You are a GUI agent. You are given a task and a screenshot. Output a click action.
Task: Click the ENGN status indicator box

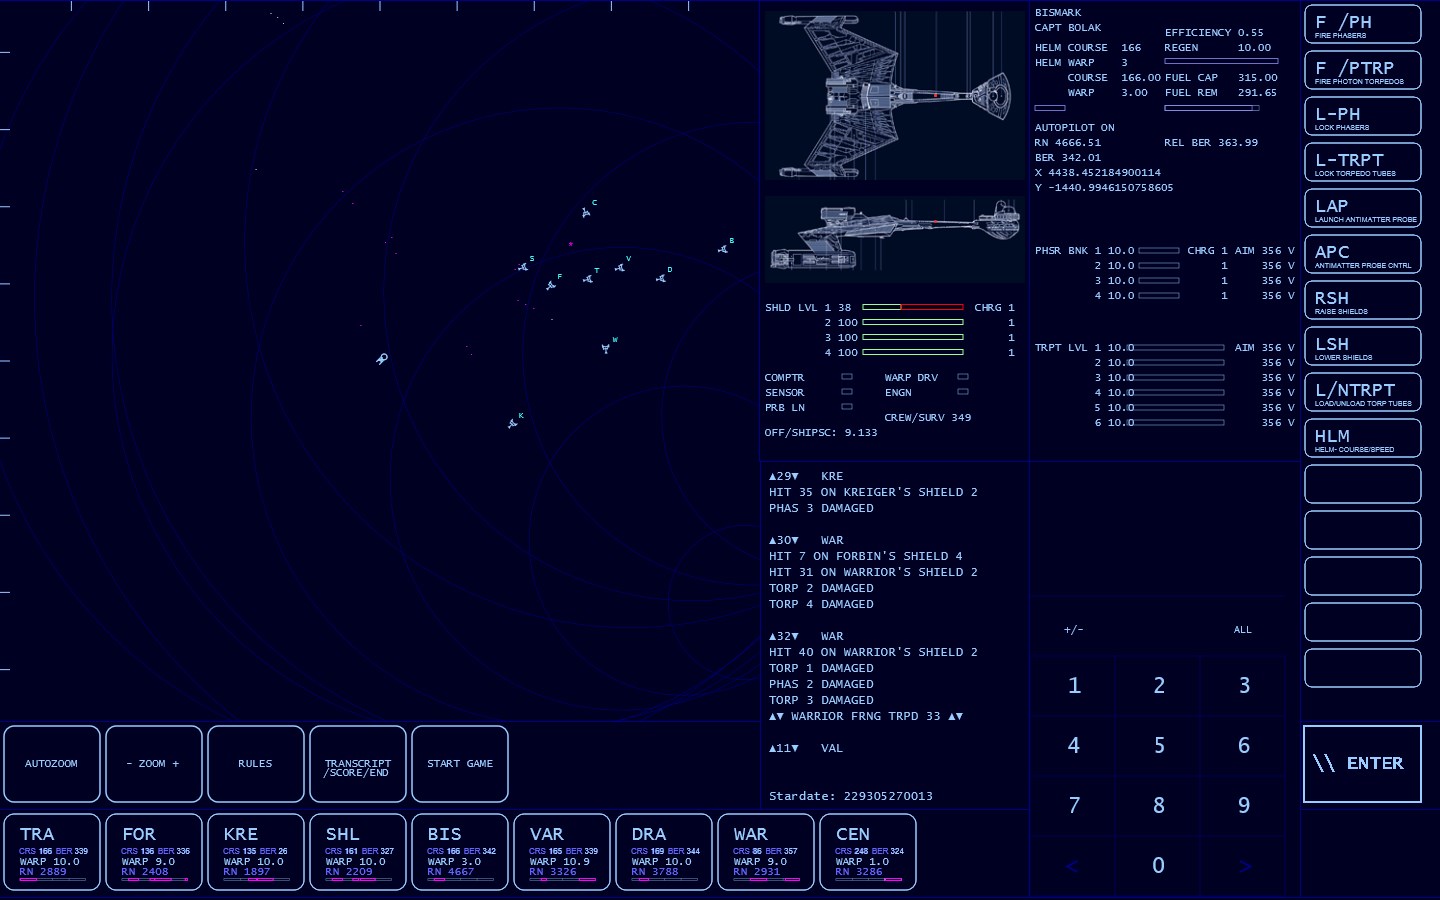click(x=963, y=392)
